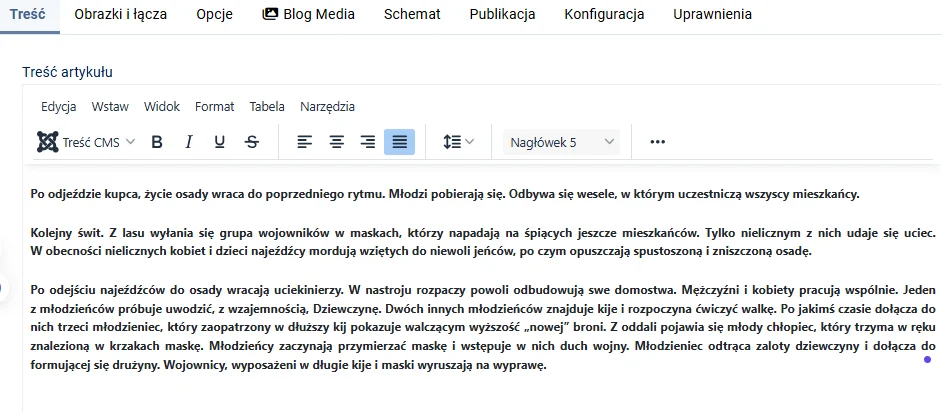942x412 pixels.
Task: Show more toolbar options via ellipsis
Action: click(x=657, y=142)
